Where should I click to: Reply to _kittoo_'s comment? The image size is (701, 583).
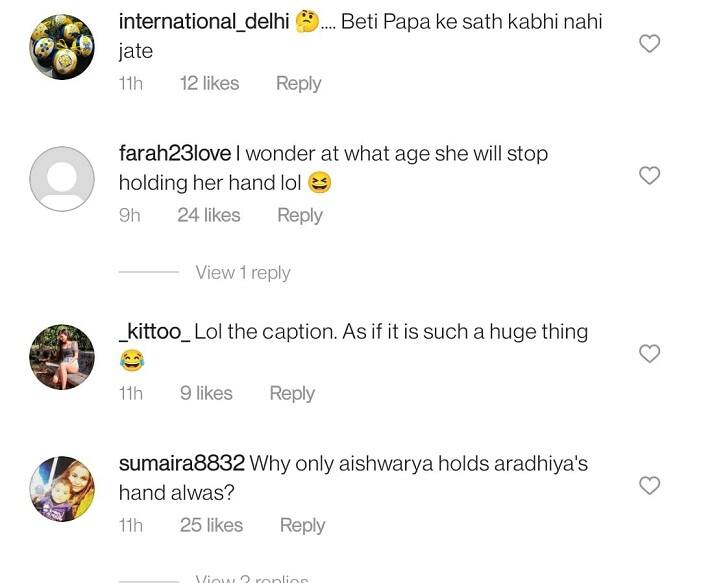pyautogui.click(x=292, y=394)
